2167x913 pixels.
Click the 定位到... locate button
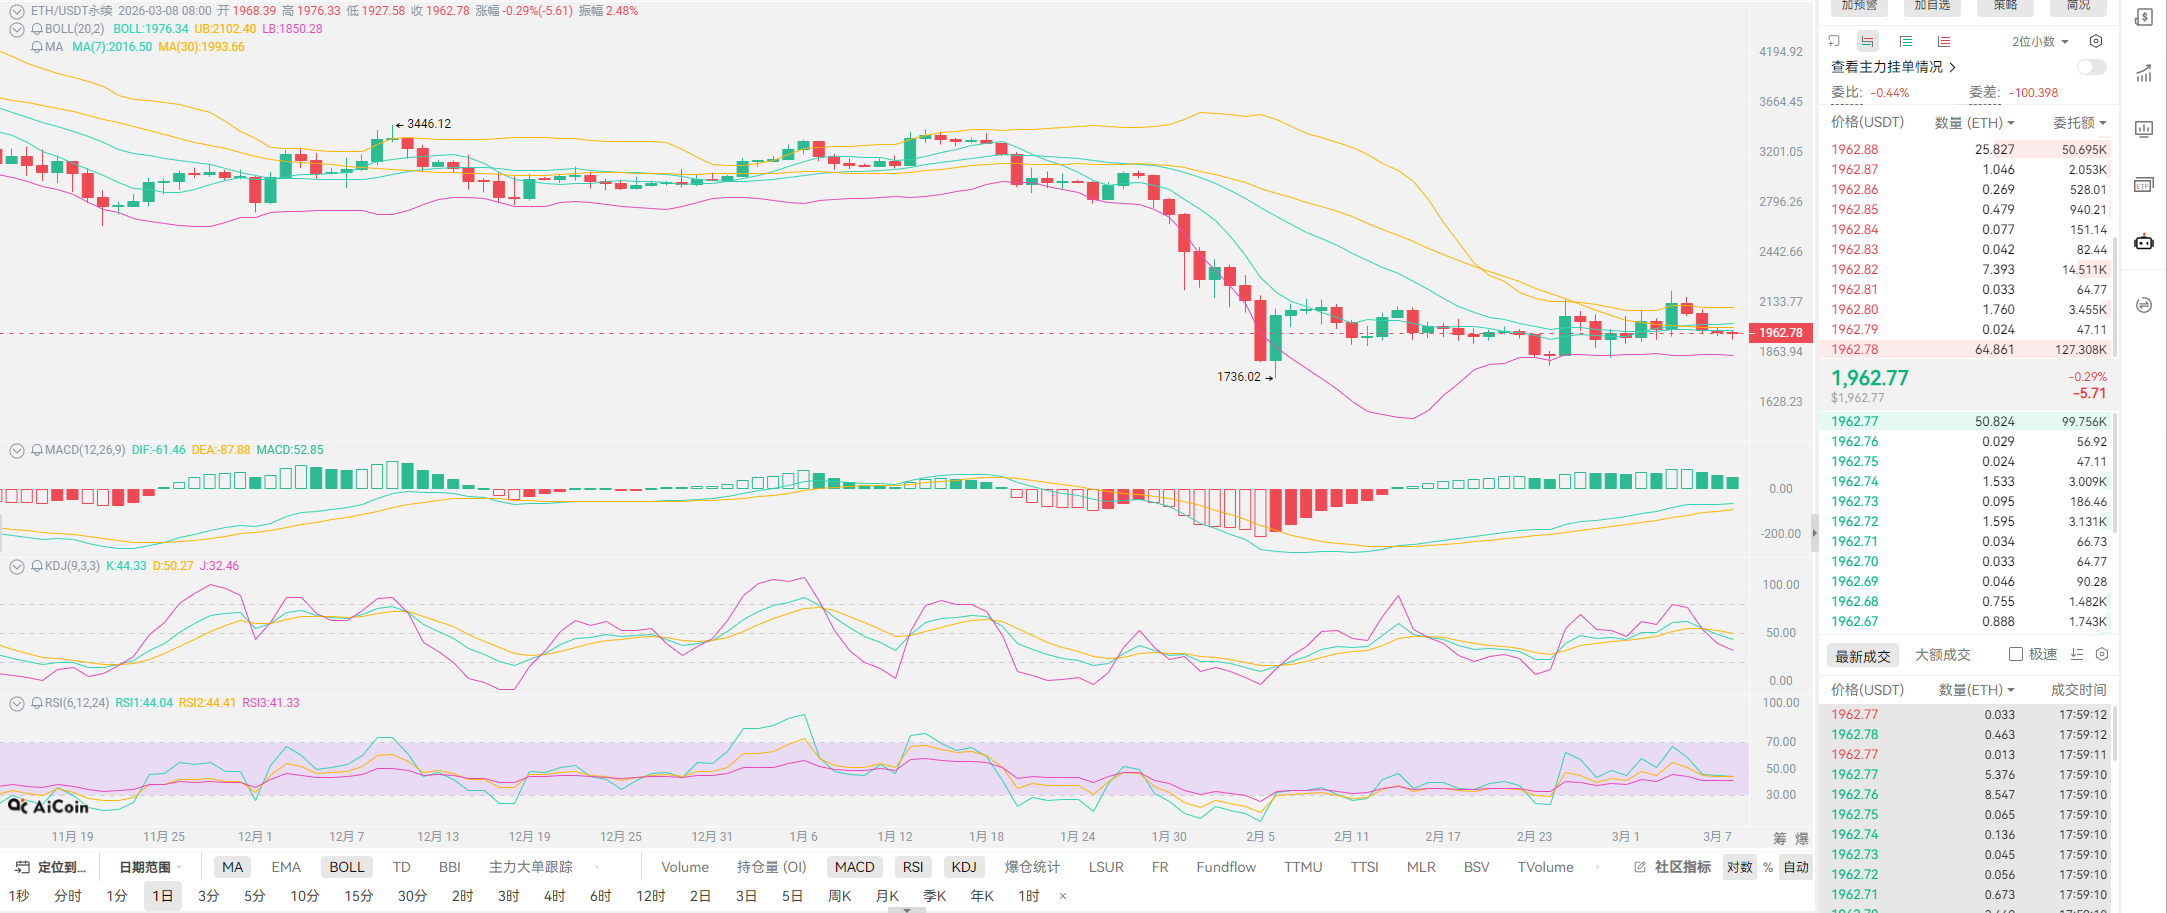52,867
